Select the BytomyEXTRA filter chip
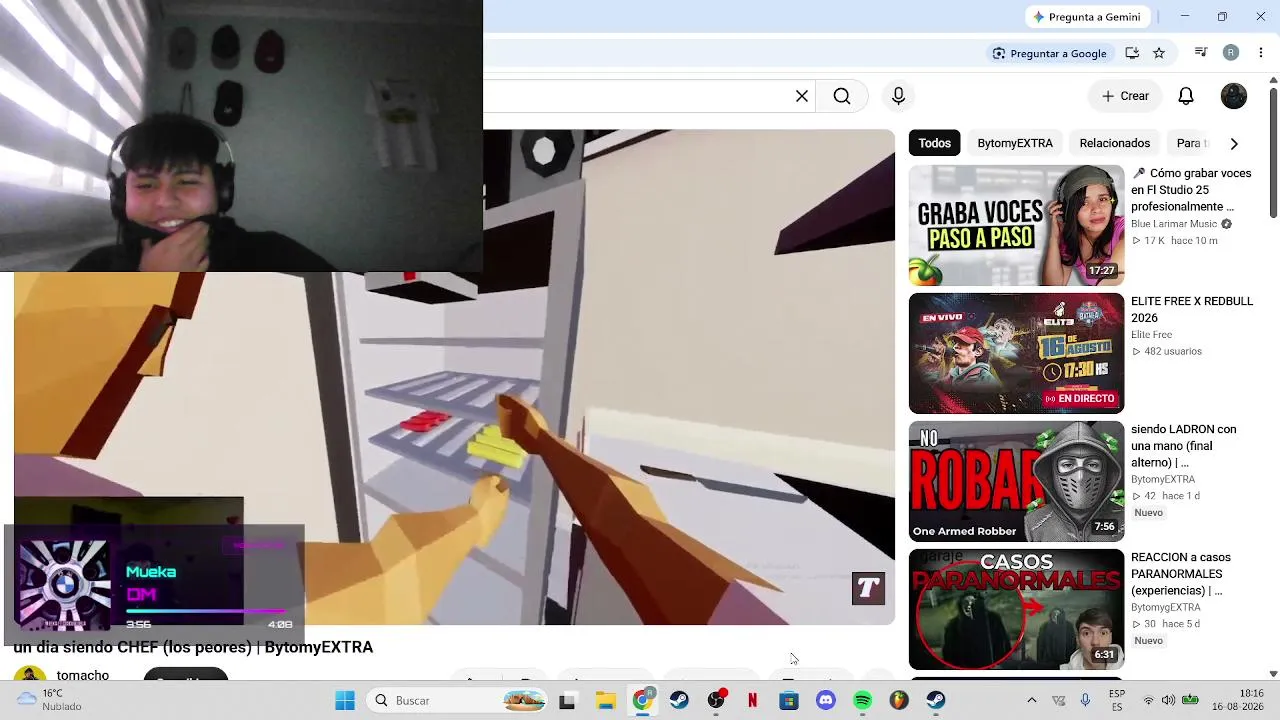Image resolution: width=1280 pixels, height=720 pixels. pyautogui.click(x=1015, y=143)
